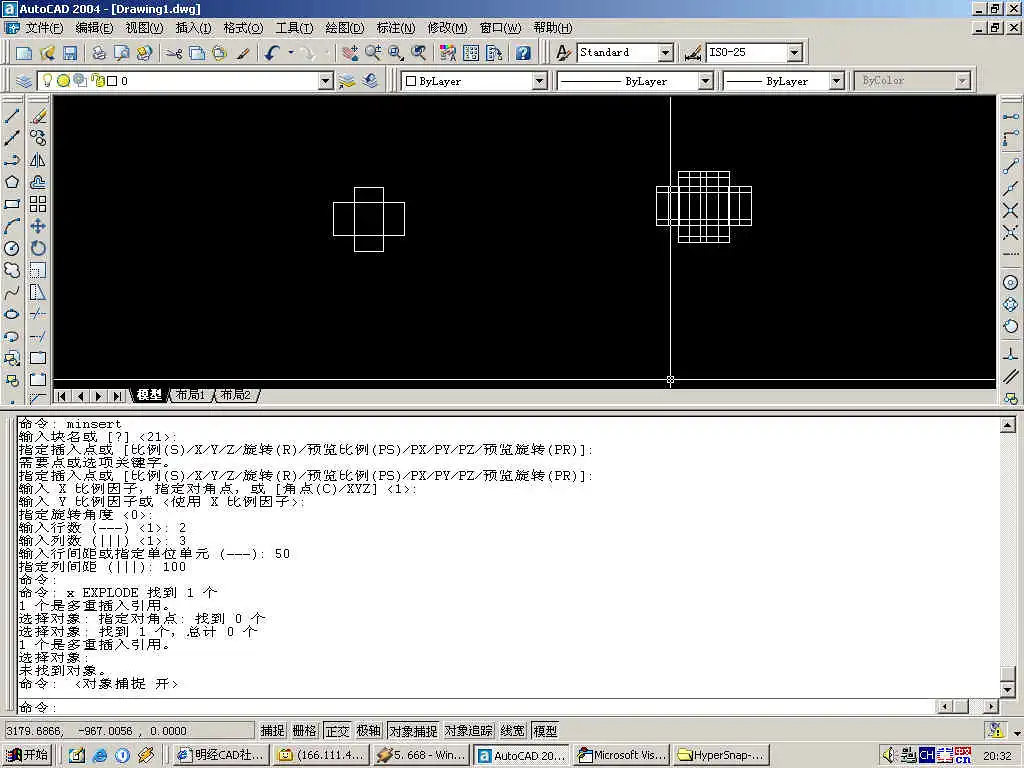The image size is (1024, 768).
Task: Open the 文件(F) menu
Action: (x=44, y=28)
